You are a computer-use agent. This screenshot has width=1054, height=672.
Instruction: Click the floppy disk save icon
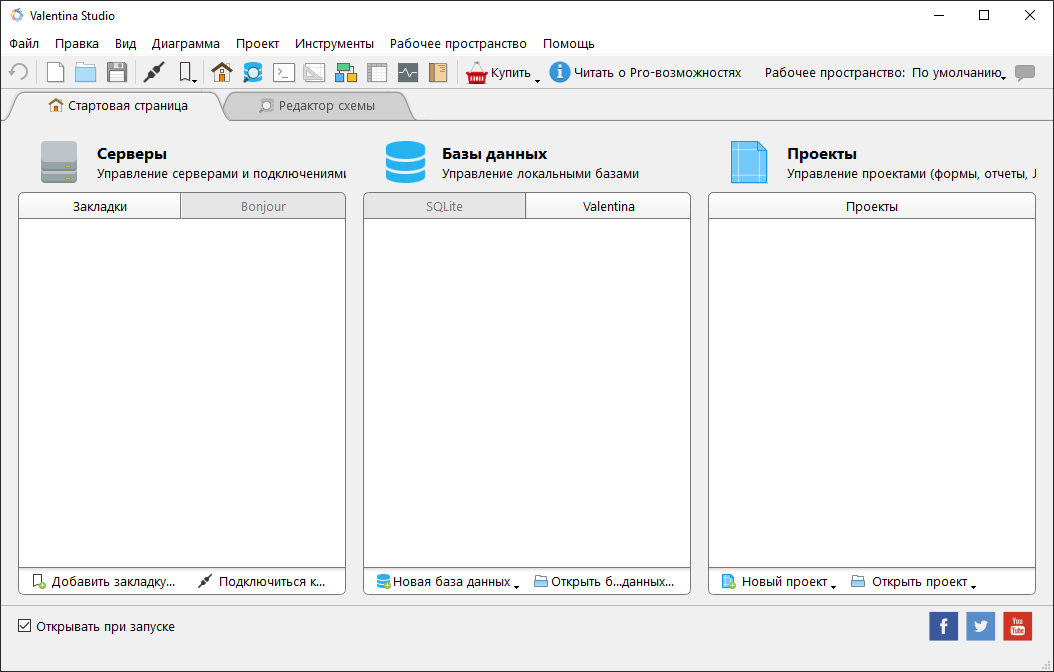point(117,72)
